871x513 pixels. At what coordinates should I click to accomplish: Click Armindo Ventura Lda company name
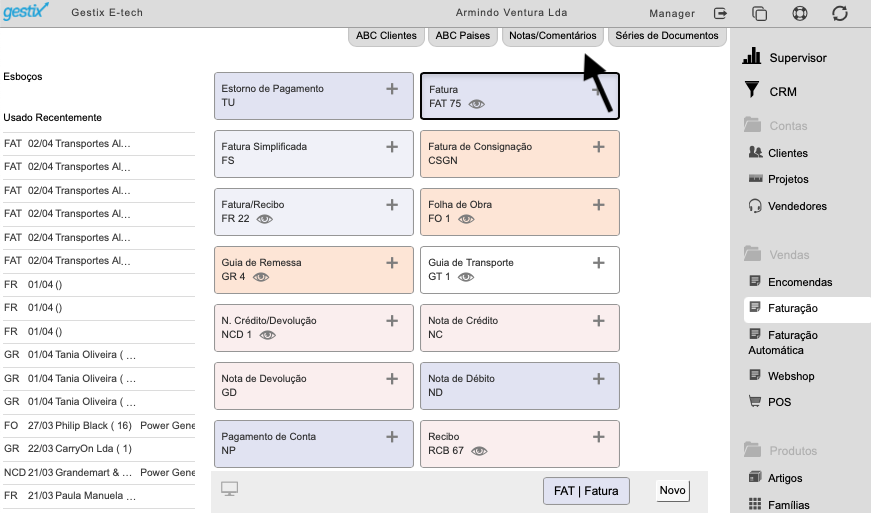point(512,12)
